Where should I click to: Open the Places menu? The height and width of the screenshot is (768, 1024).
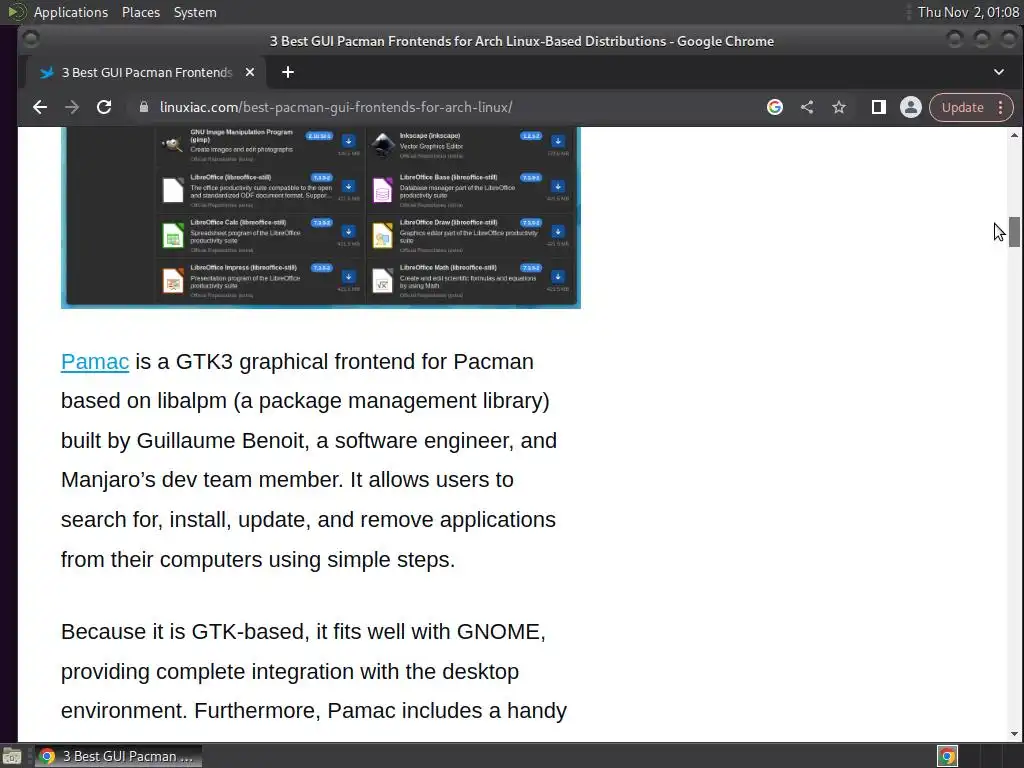(x=141, y=12)
